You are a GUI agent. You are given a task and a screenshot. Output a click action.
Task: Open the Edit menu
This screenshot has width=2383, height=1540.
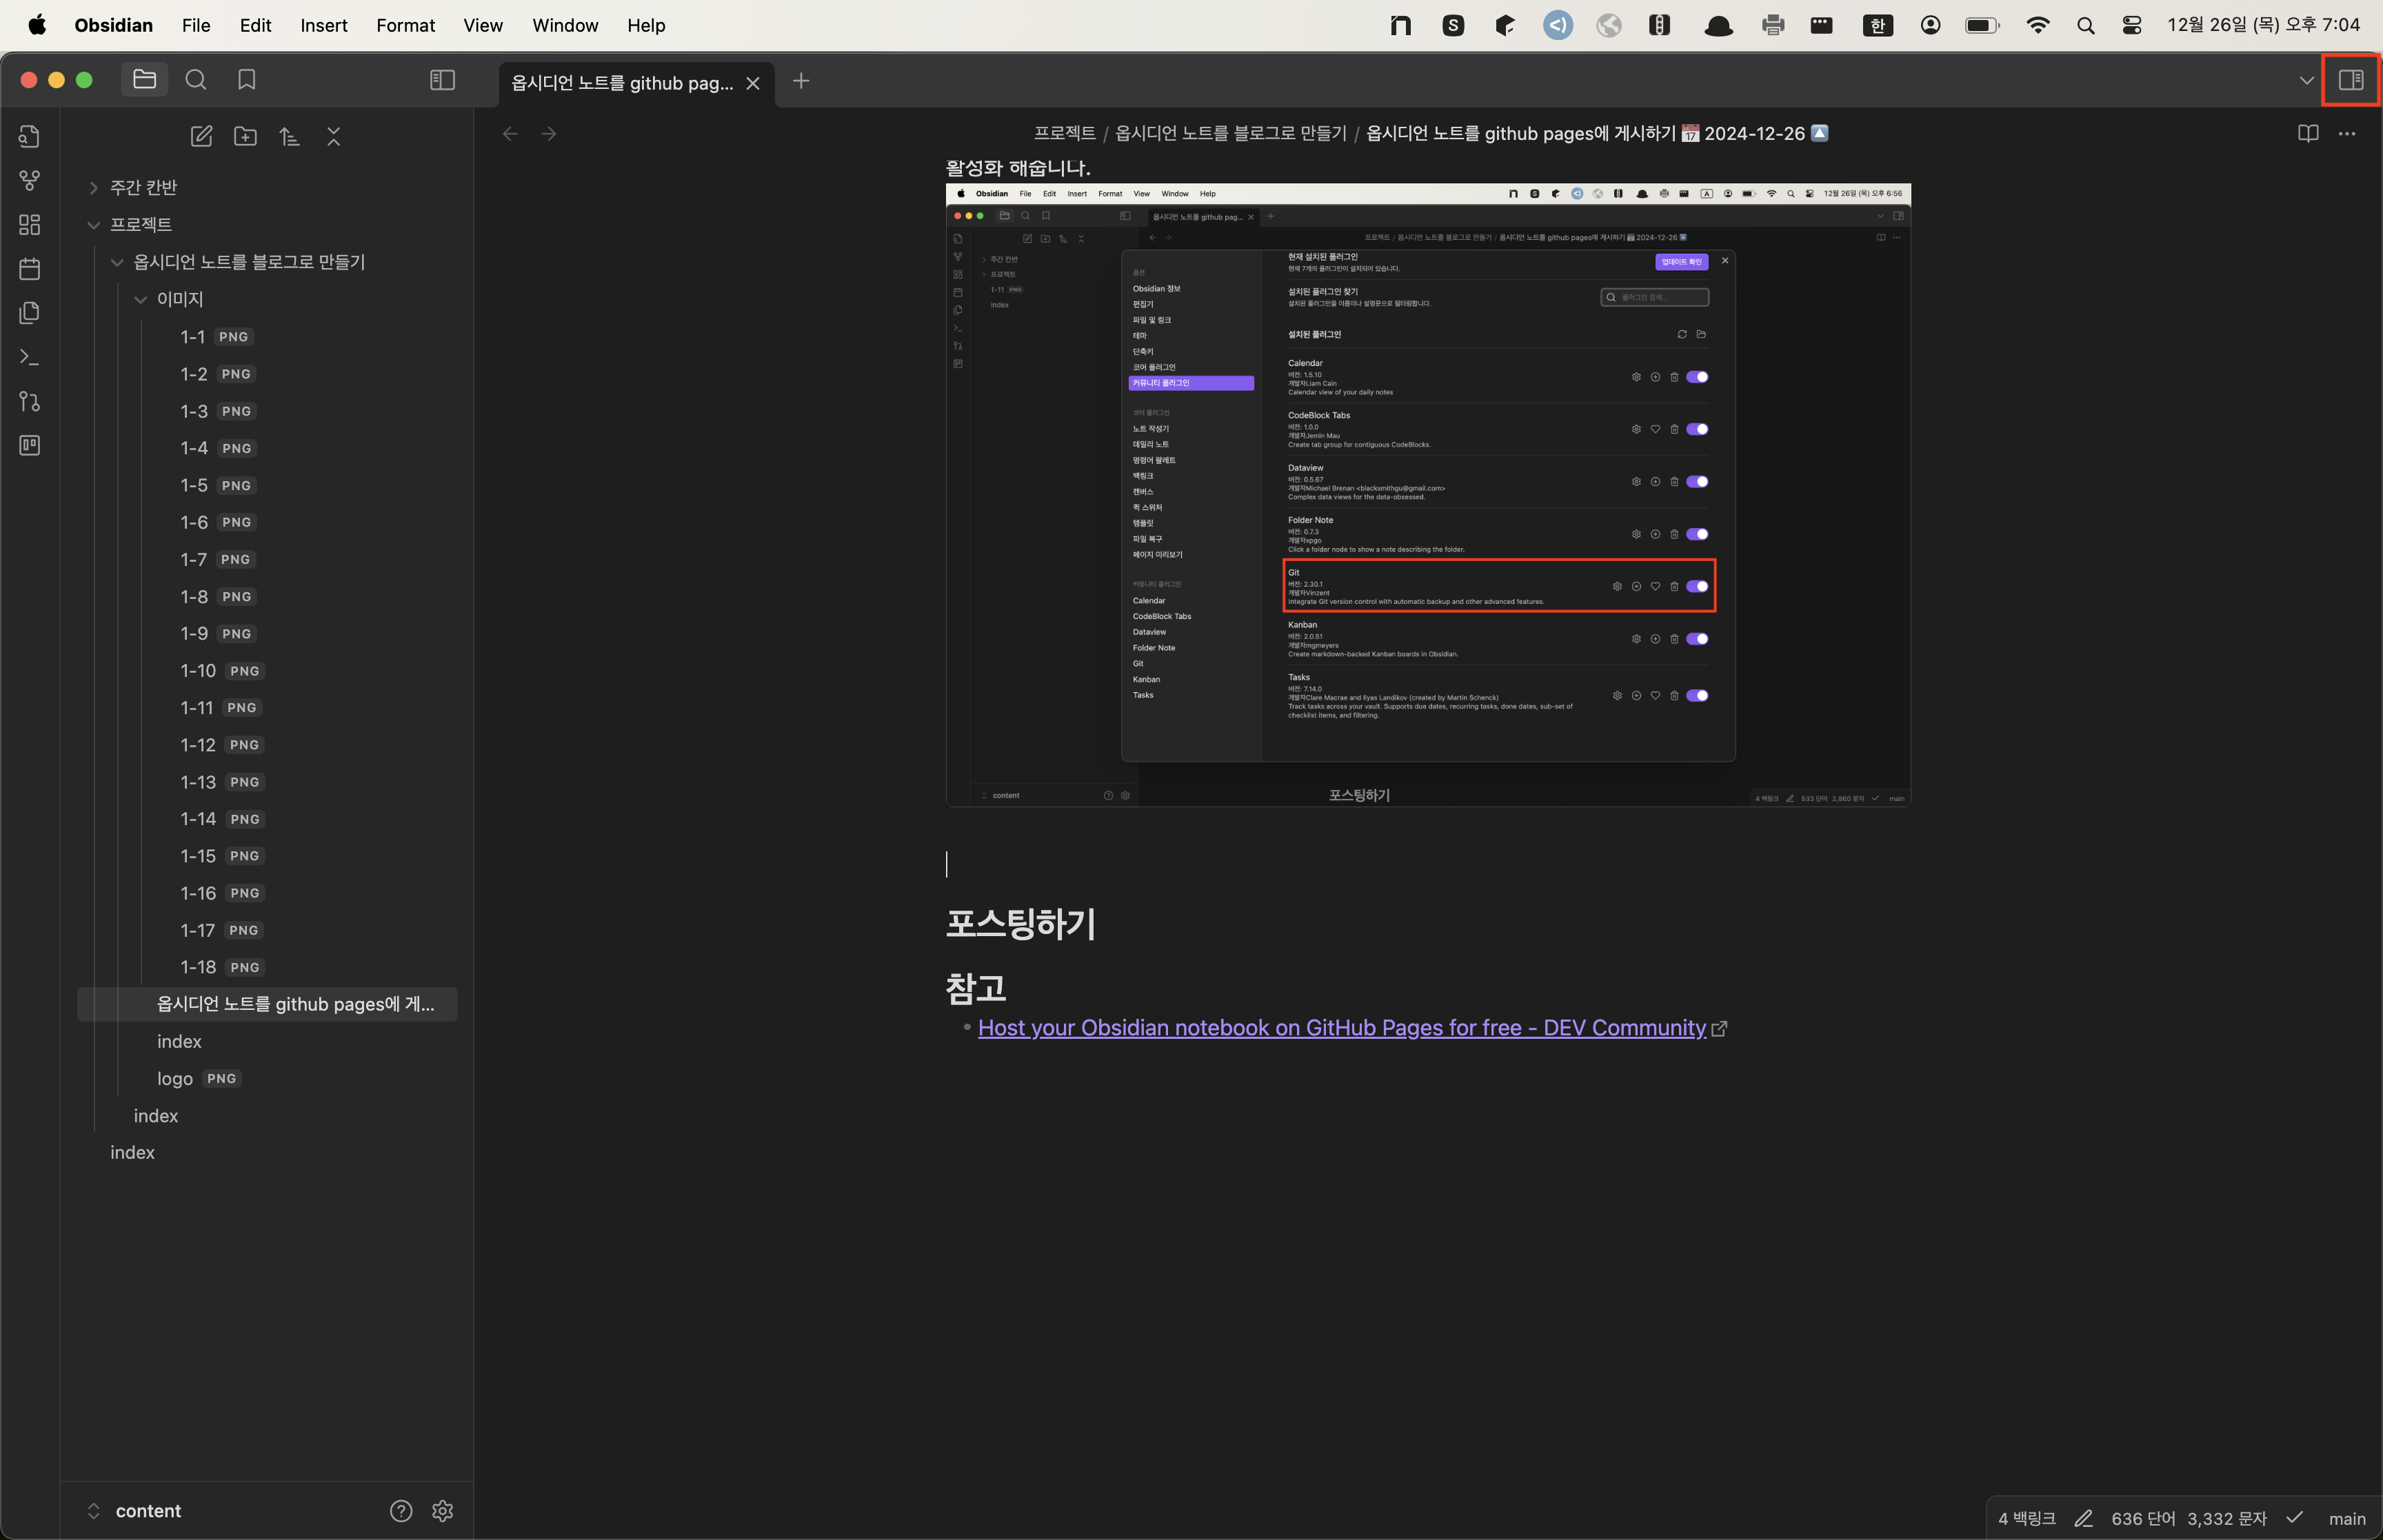tap(255, 25)
